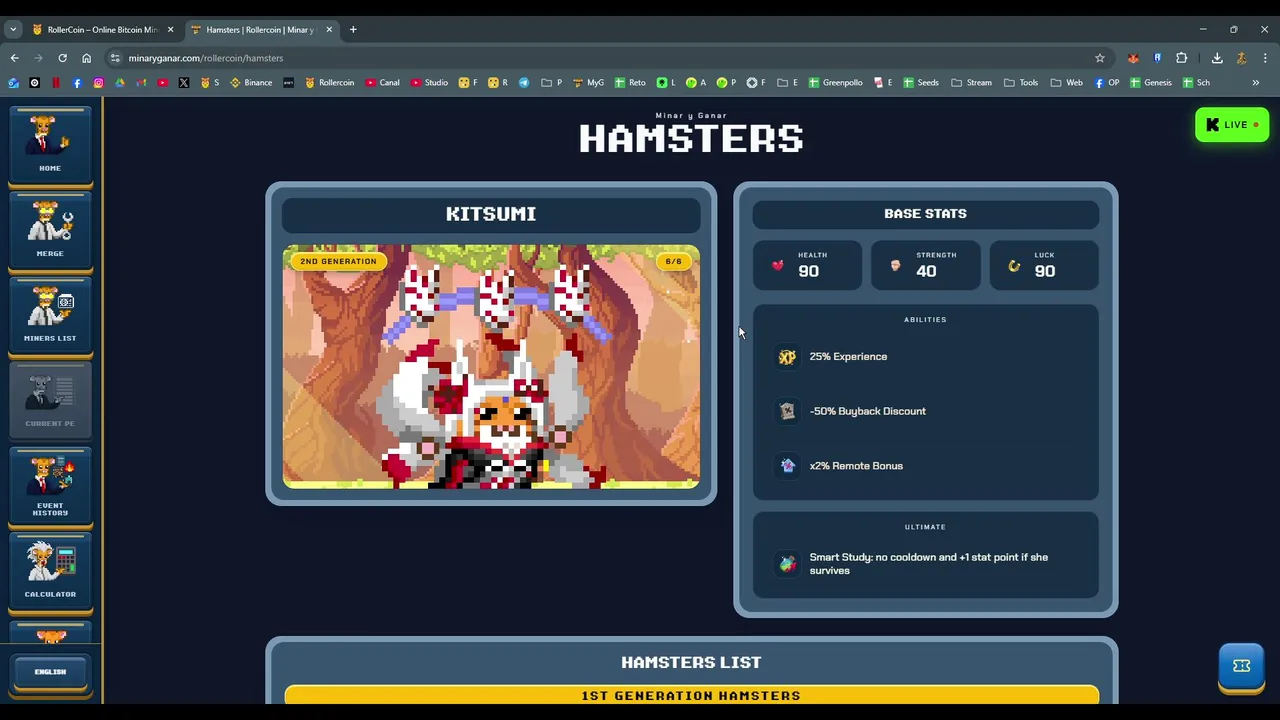Open the site information icon
Image resolution: width=1280 pixels, height=720 pixels.
tap(115, 58)
